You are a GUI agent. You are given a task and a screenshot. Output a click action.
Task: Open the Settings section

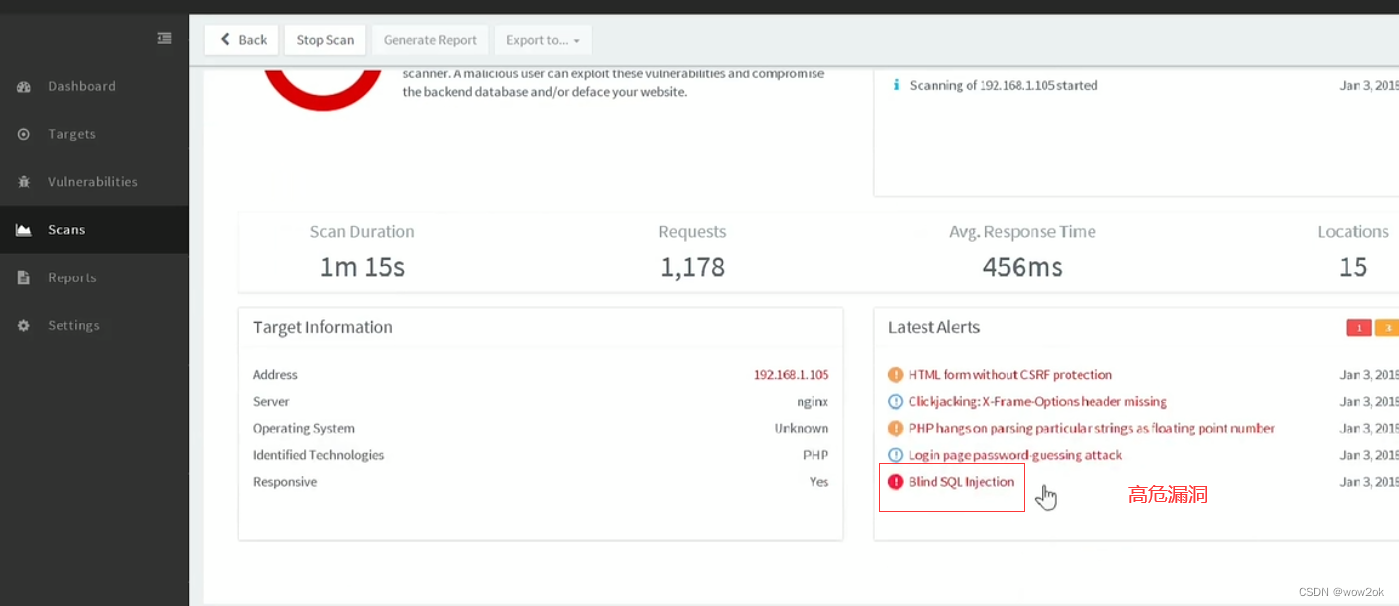pyautogui.click(x=94, y=326)
